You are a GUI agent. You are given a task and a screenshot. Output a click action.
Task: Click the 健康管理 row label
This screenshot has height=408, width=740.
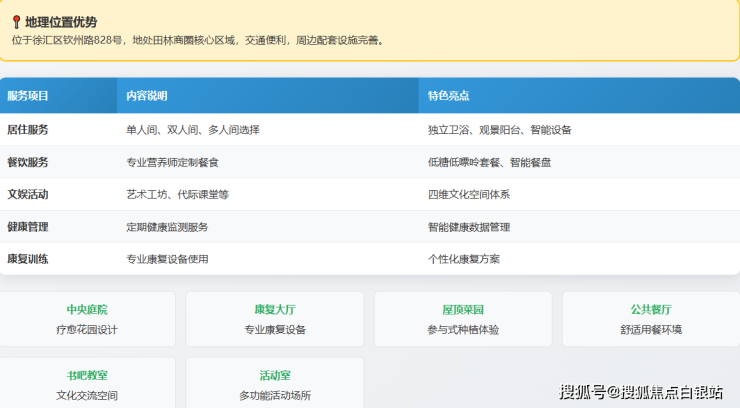(28, 227)
